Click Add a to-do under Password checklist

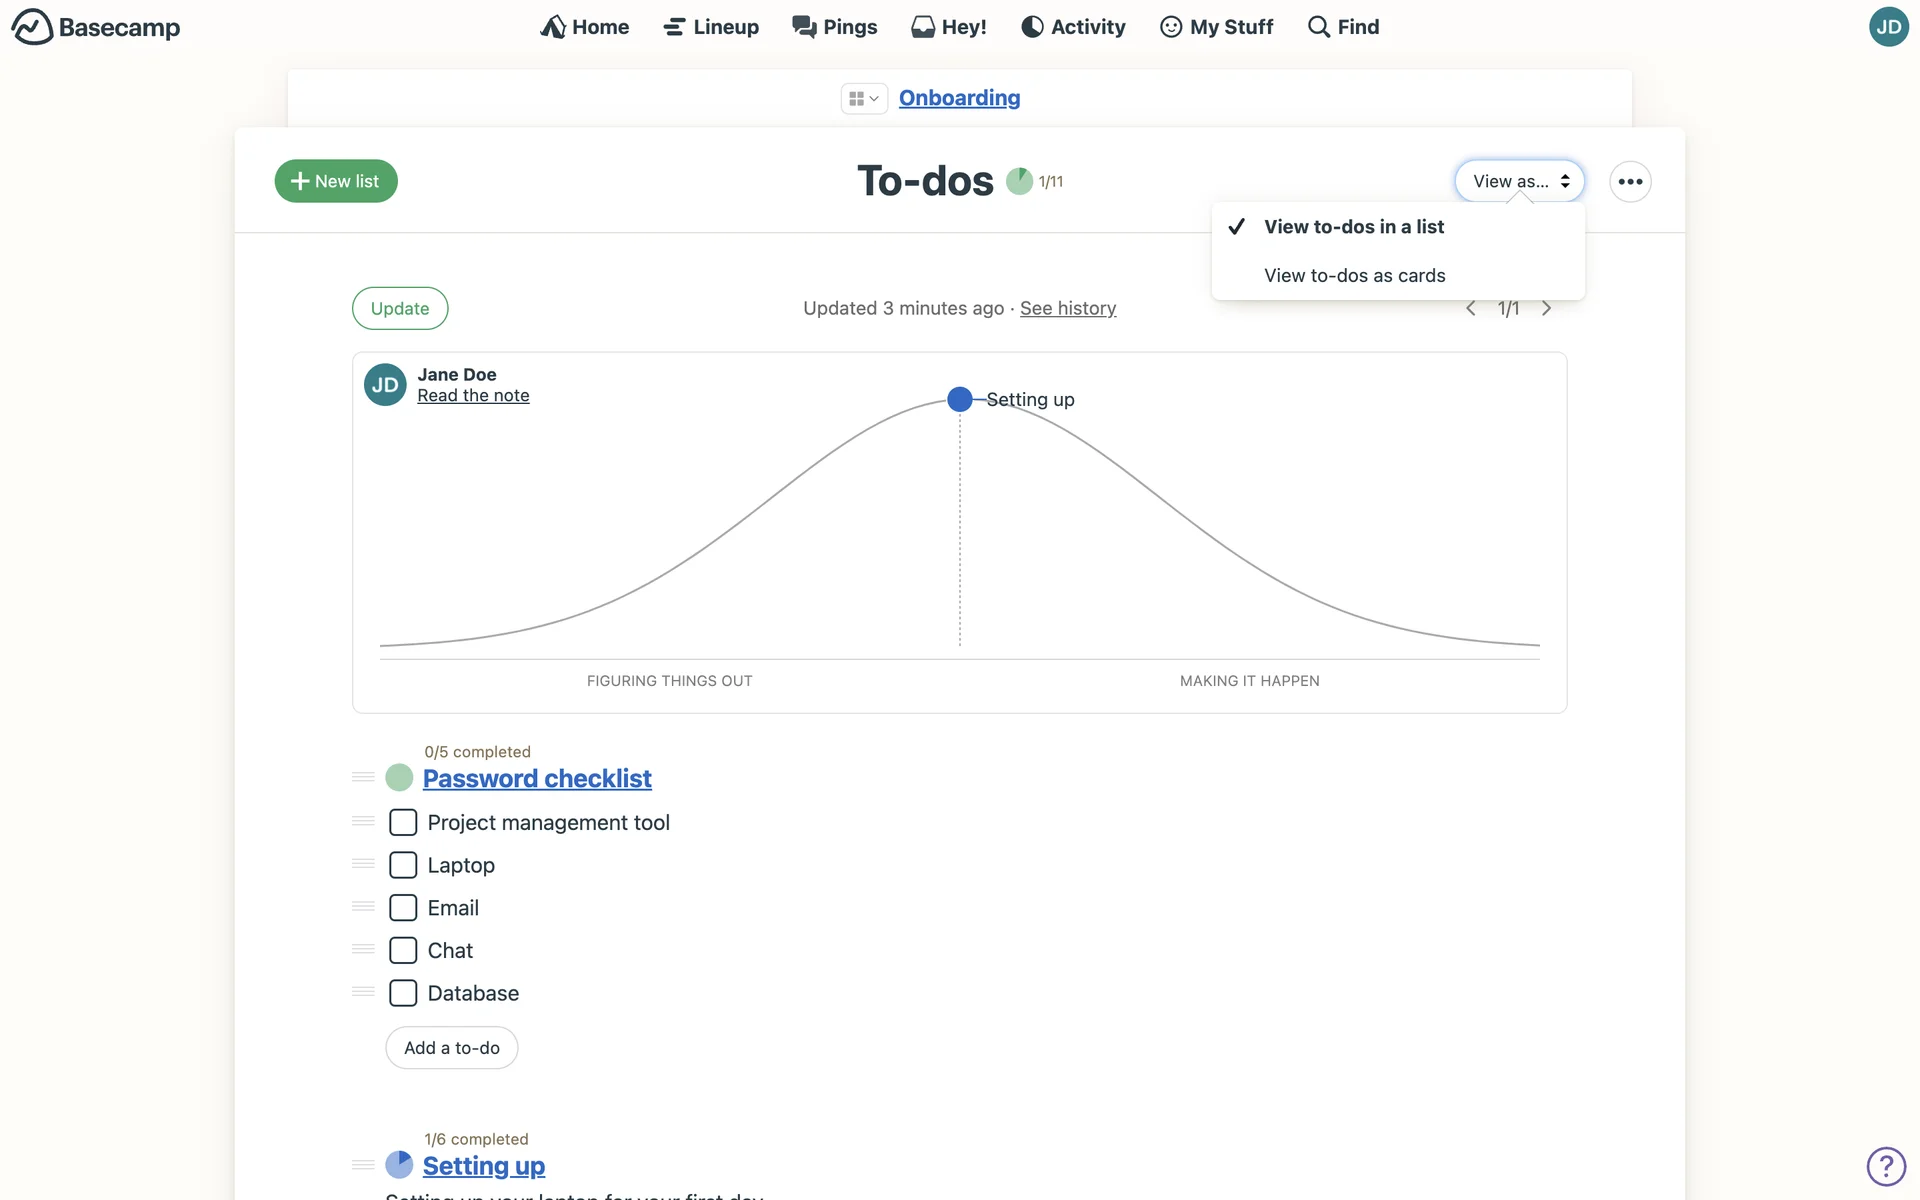[451, 1048]
